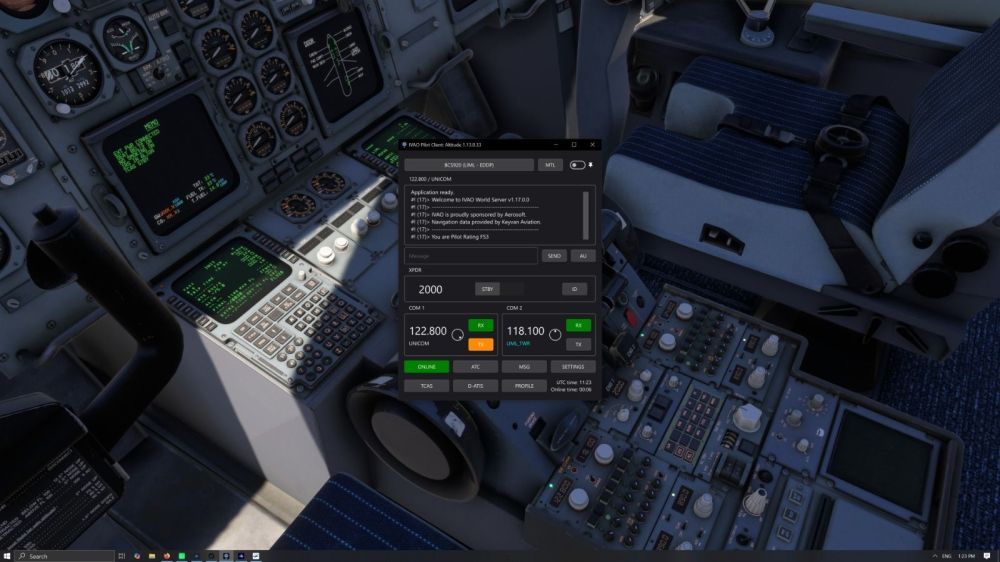The height and width of the screenshot is (562, 1000).
Task: Click the COM 1 volume knob
Action: click(457, 335)
